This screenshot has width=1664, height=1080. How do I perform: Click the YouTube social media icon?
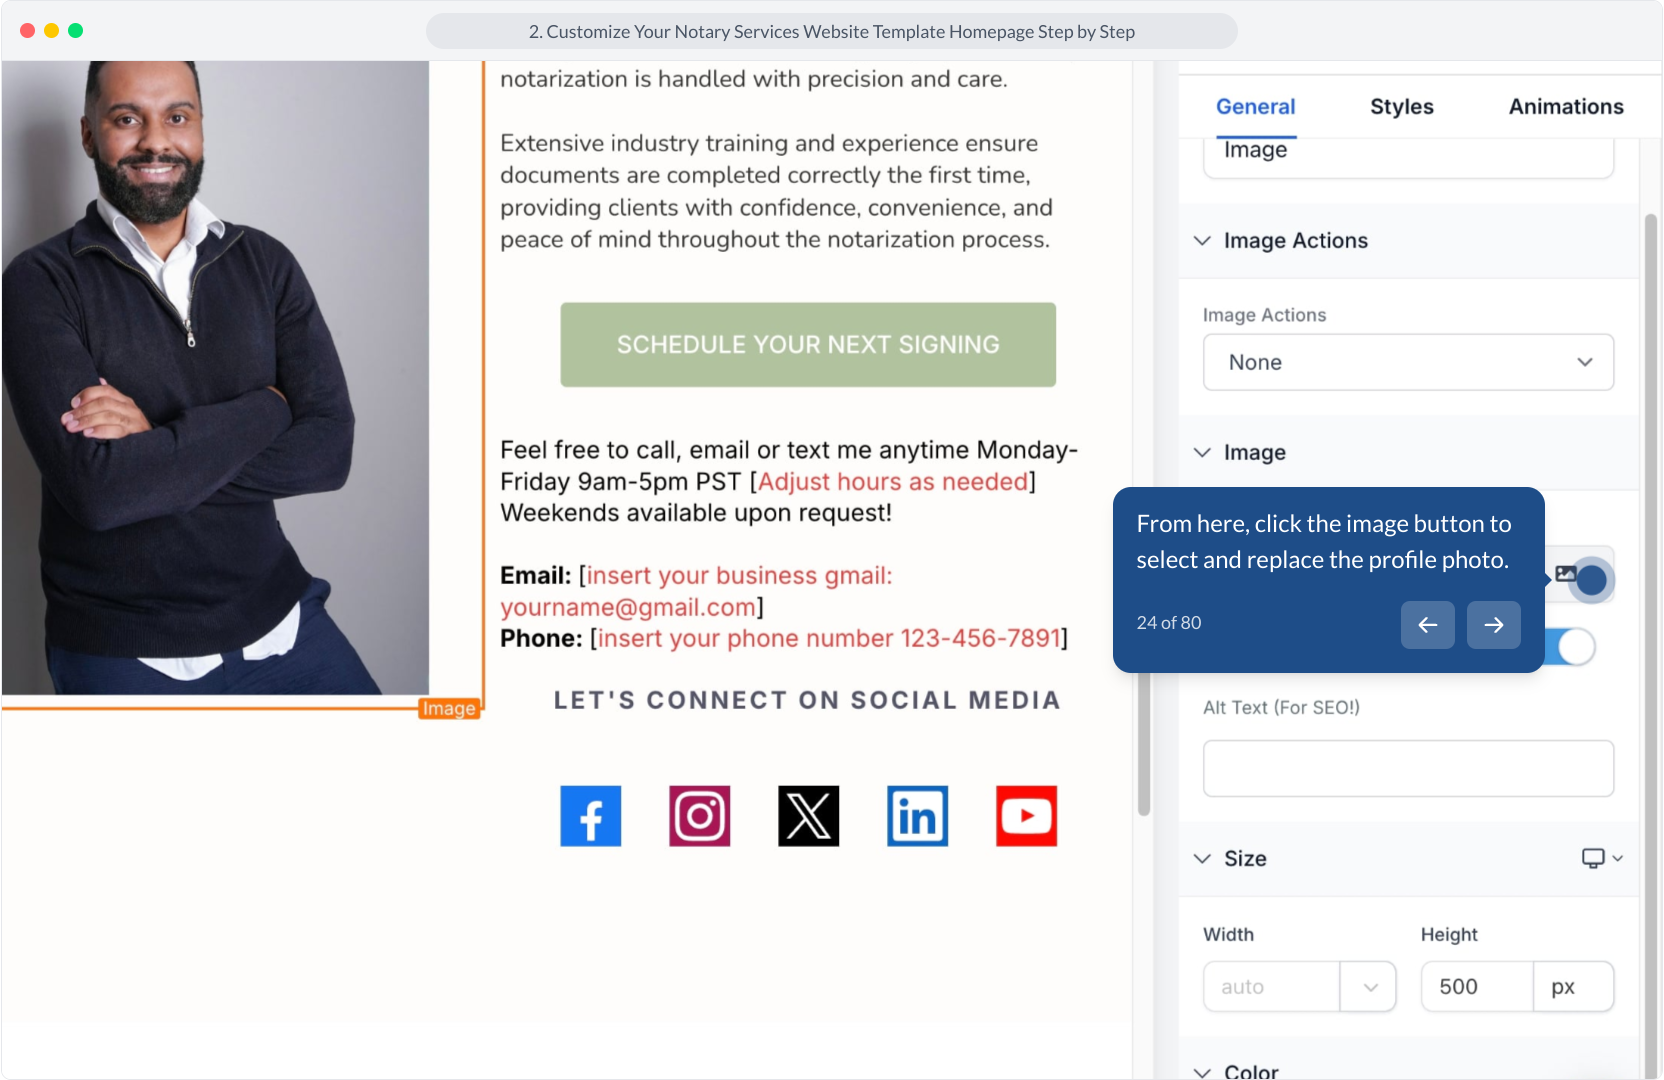pyautogui.click(x=1026, y=816)
